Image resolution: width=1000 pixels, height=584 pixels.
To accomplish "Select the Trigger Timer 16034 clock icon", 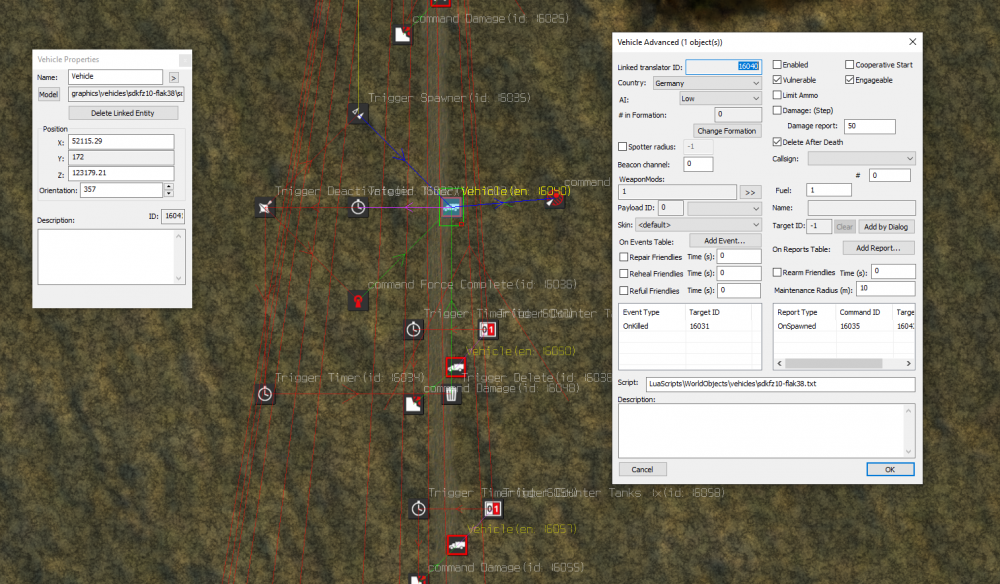I will click(265, 394).
